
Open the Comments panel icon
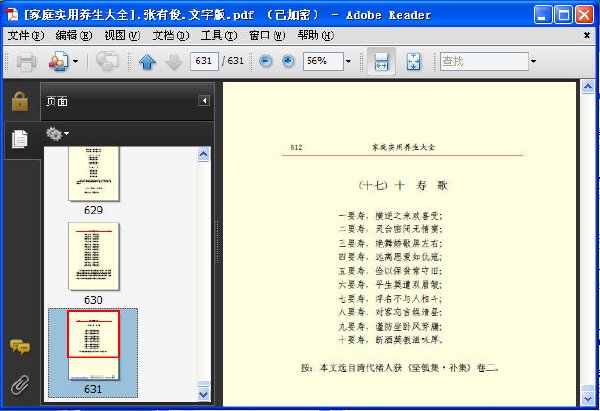point(20,347)
